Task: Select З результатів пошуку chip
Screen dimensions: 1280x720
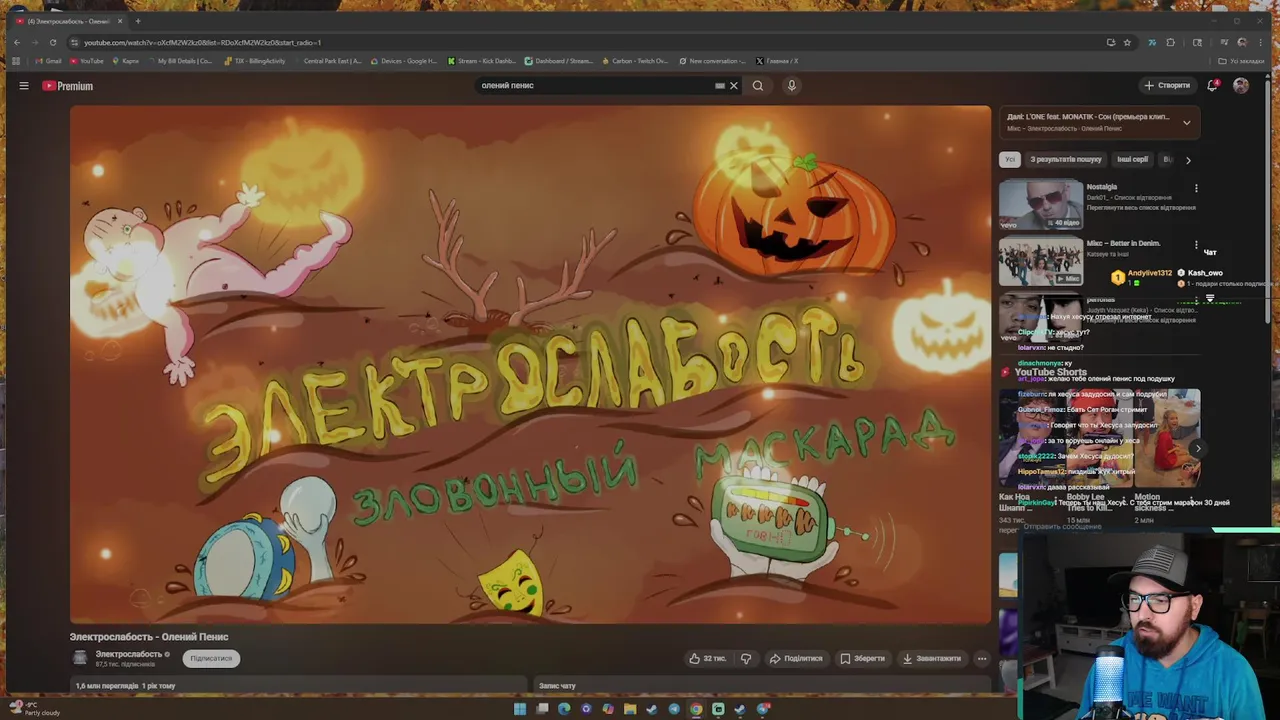Action: [1066, 160]
